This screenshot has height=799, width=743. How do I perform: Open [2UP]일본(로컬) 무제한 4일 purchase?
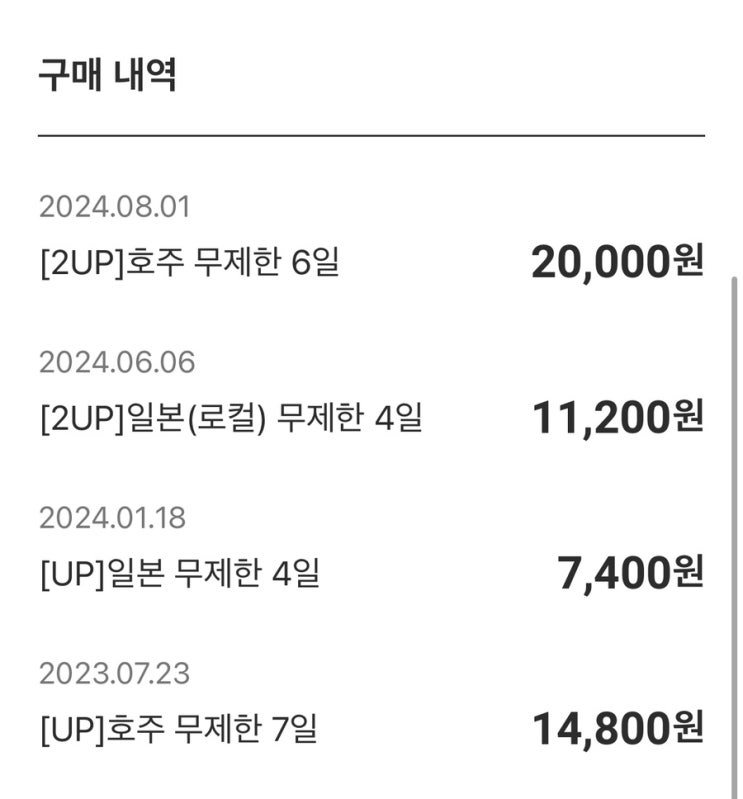231,417
